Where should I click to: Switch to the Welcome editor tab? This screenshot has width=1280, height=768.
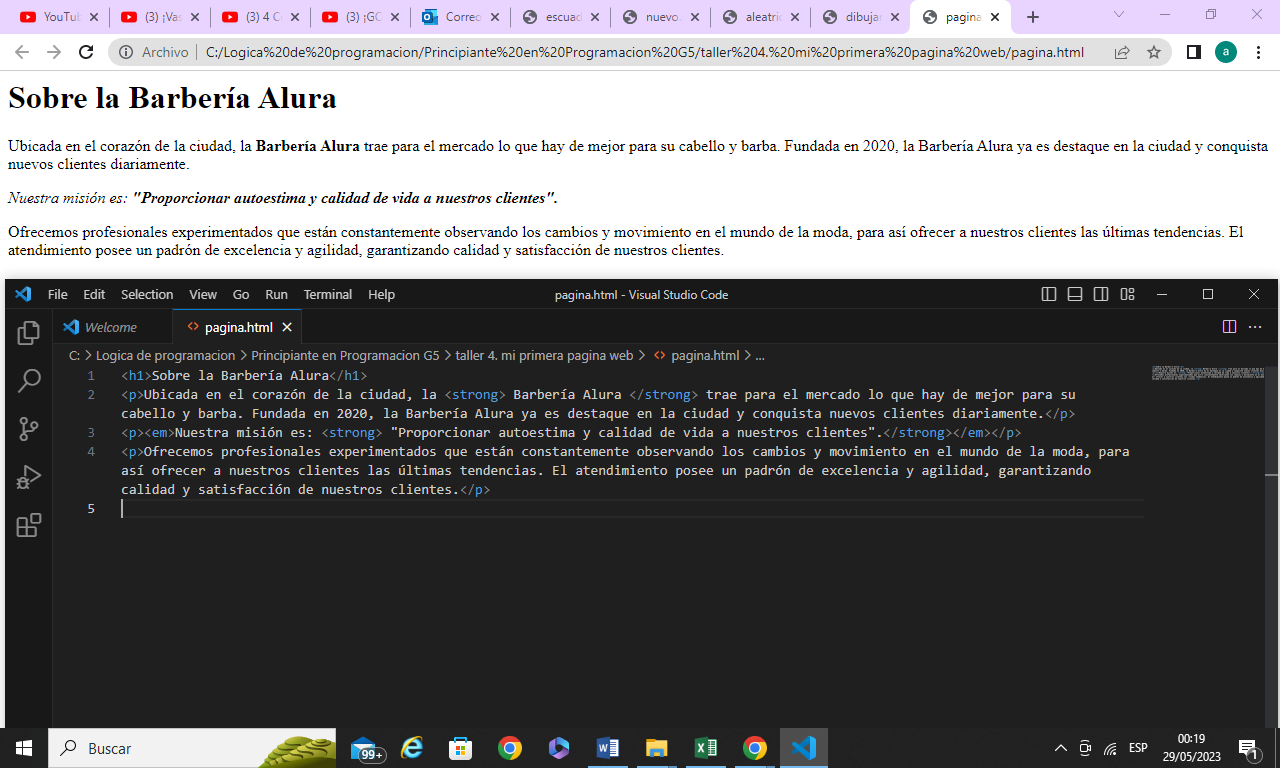tap(112, 327)
